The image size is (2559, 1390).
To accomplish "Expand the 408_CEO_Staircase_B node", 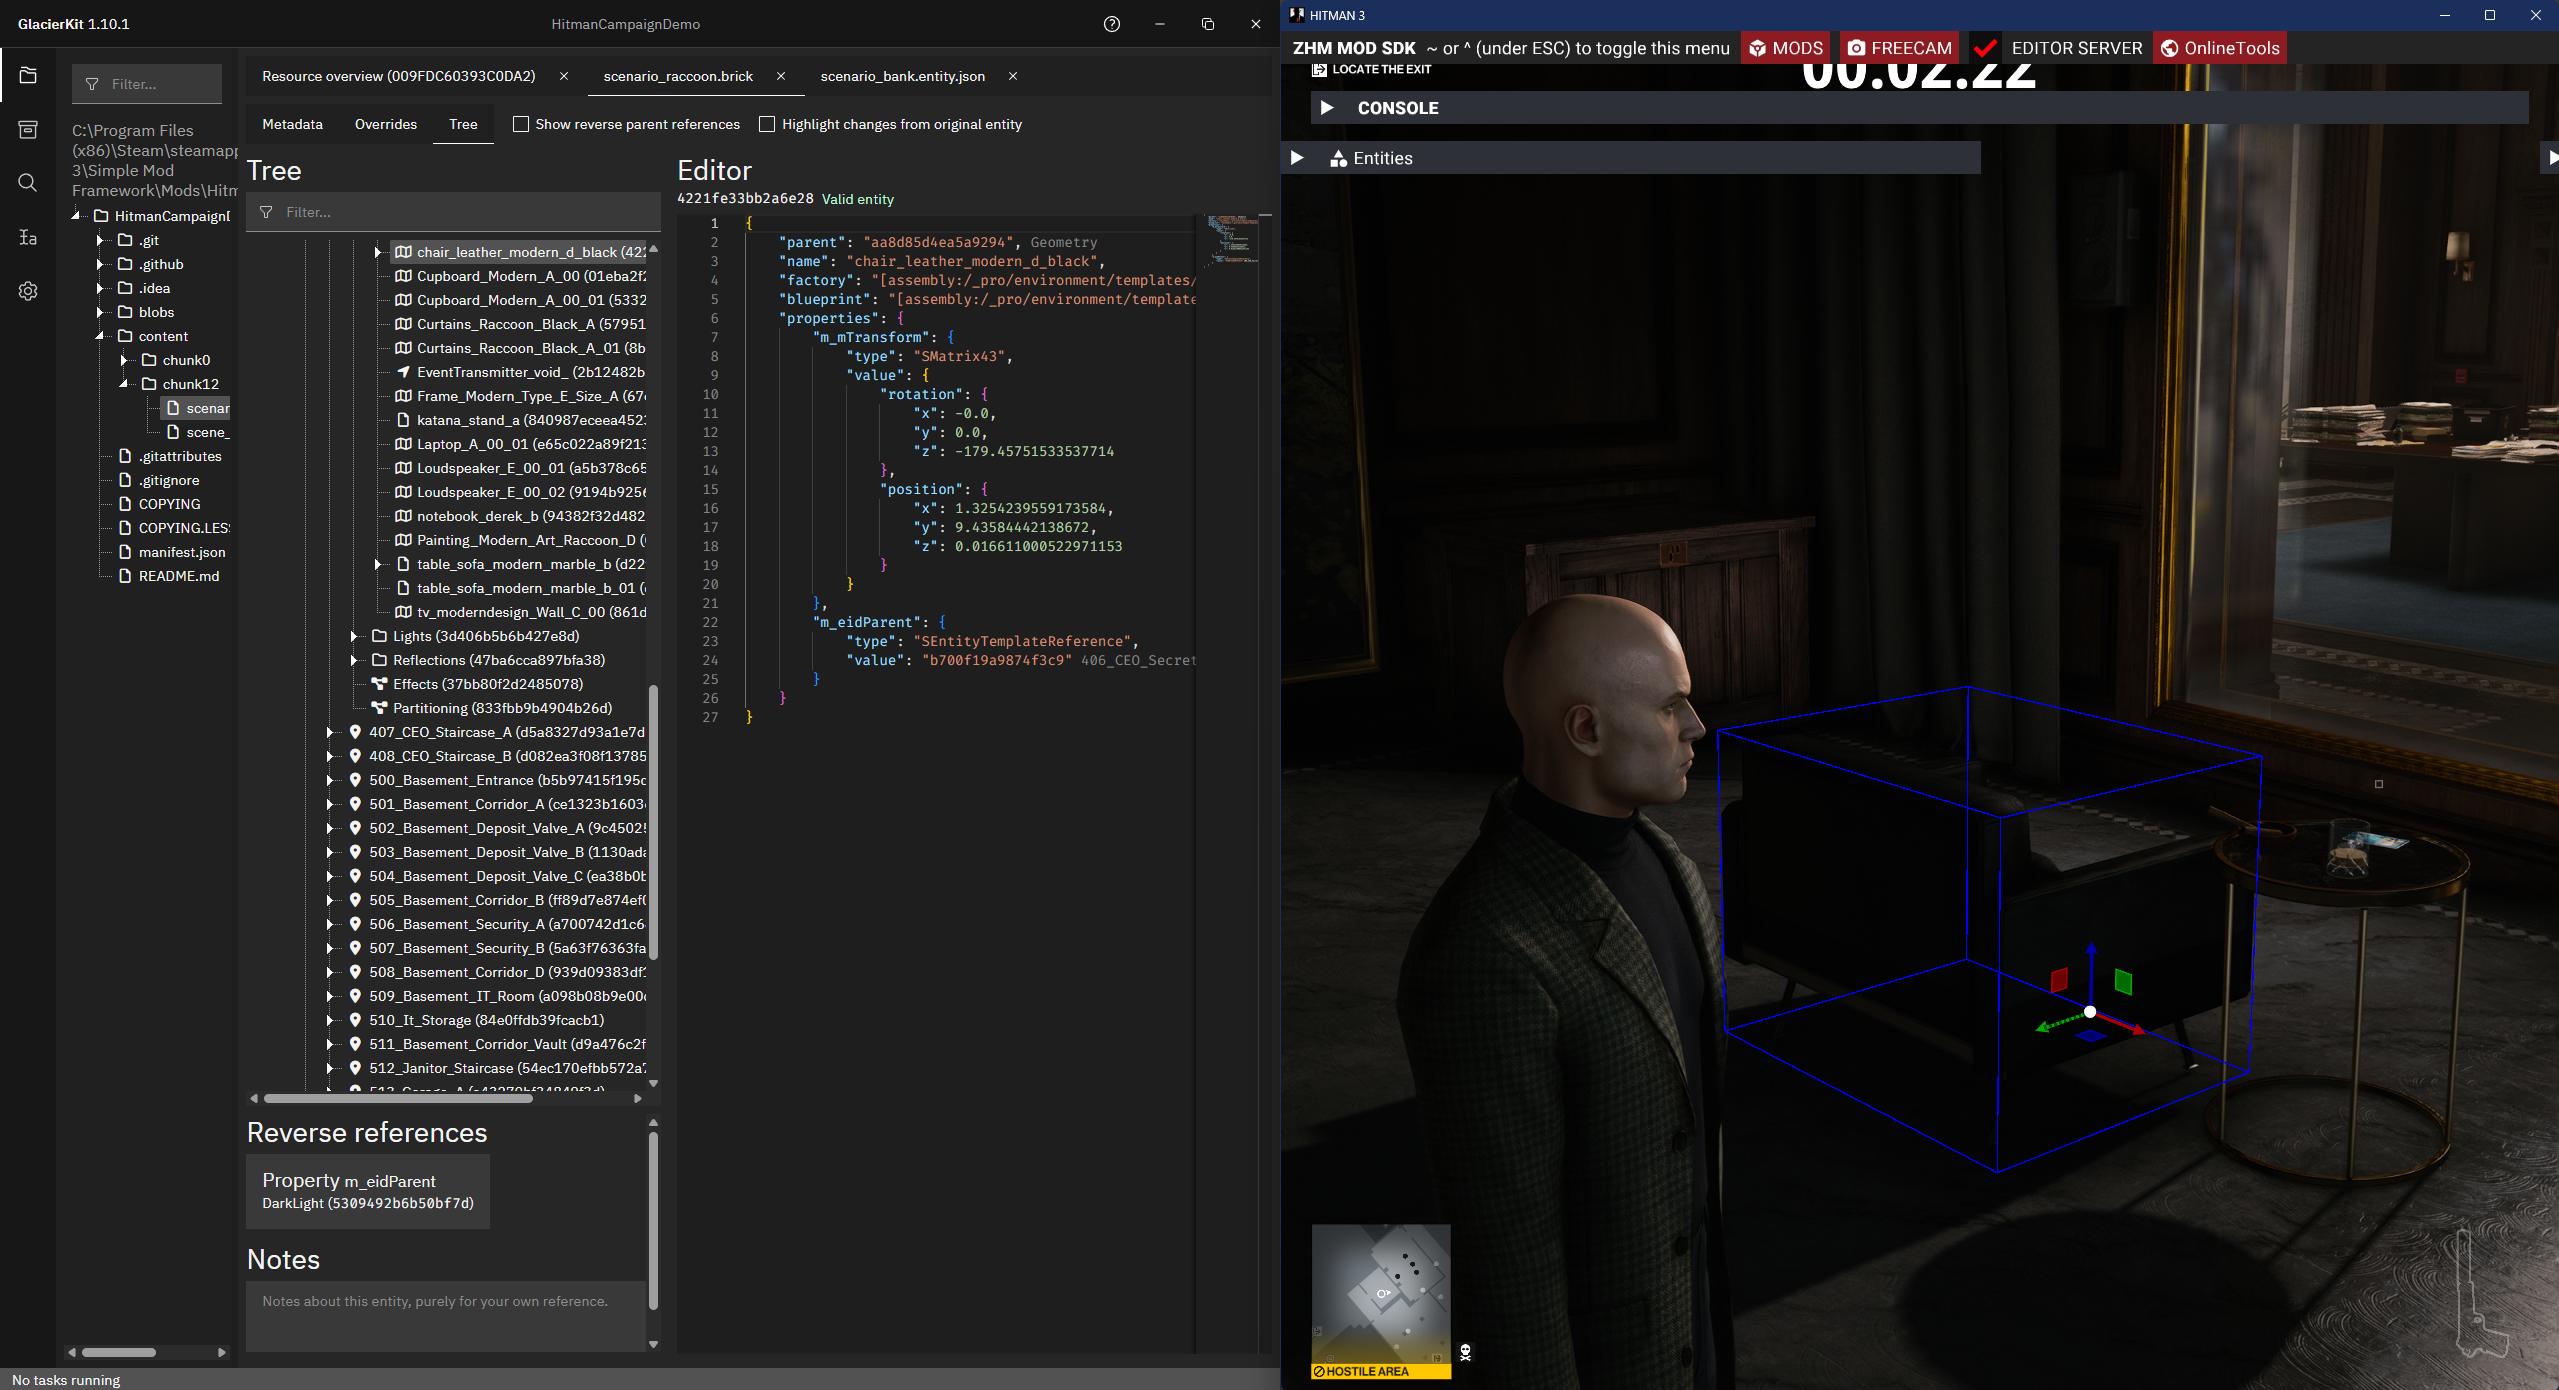I will coord(330,756).
